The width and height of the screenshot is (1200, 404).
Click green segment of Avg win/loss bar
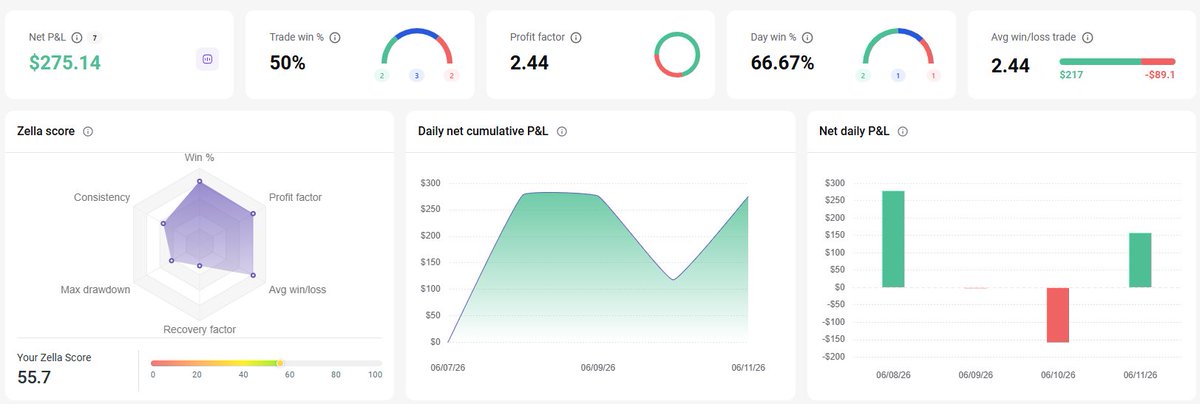[1099, 61]
